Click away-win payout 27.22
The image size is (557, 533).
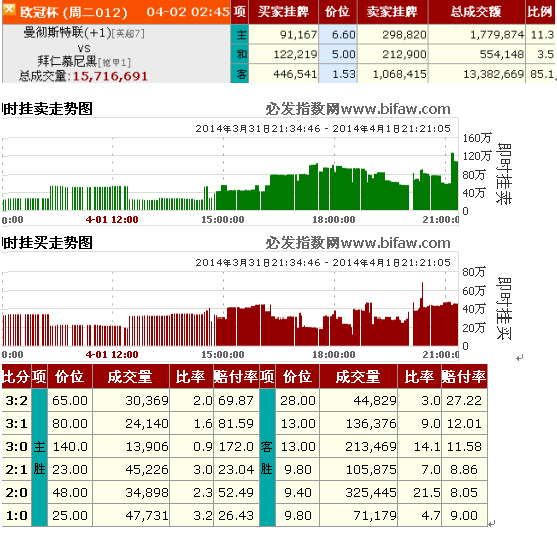tap(464, 401)
